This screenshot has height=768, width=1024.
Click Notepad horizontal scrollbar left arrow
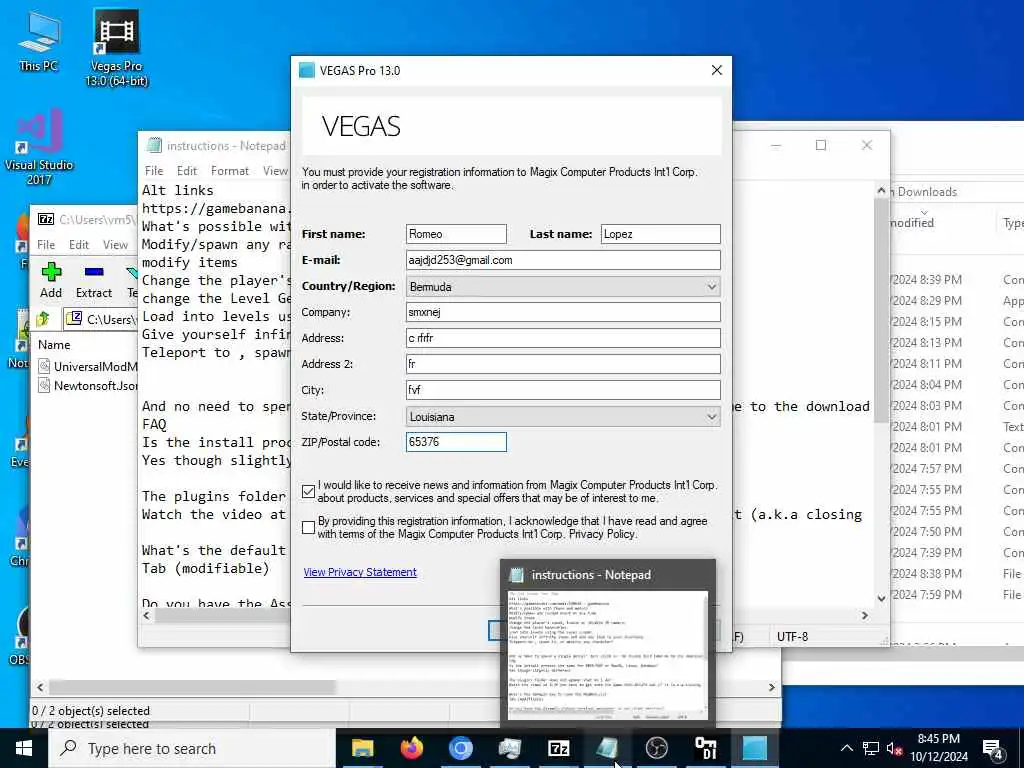pyautogui.click(x=146, y=616)
